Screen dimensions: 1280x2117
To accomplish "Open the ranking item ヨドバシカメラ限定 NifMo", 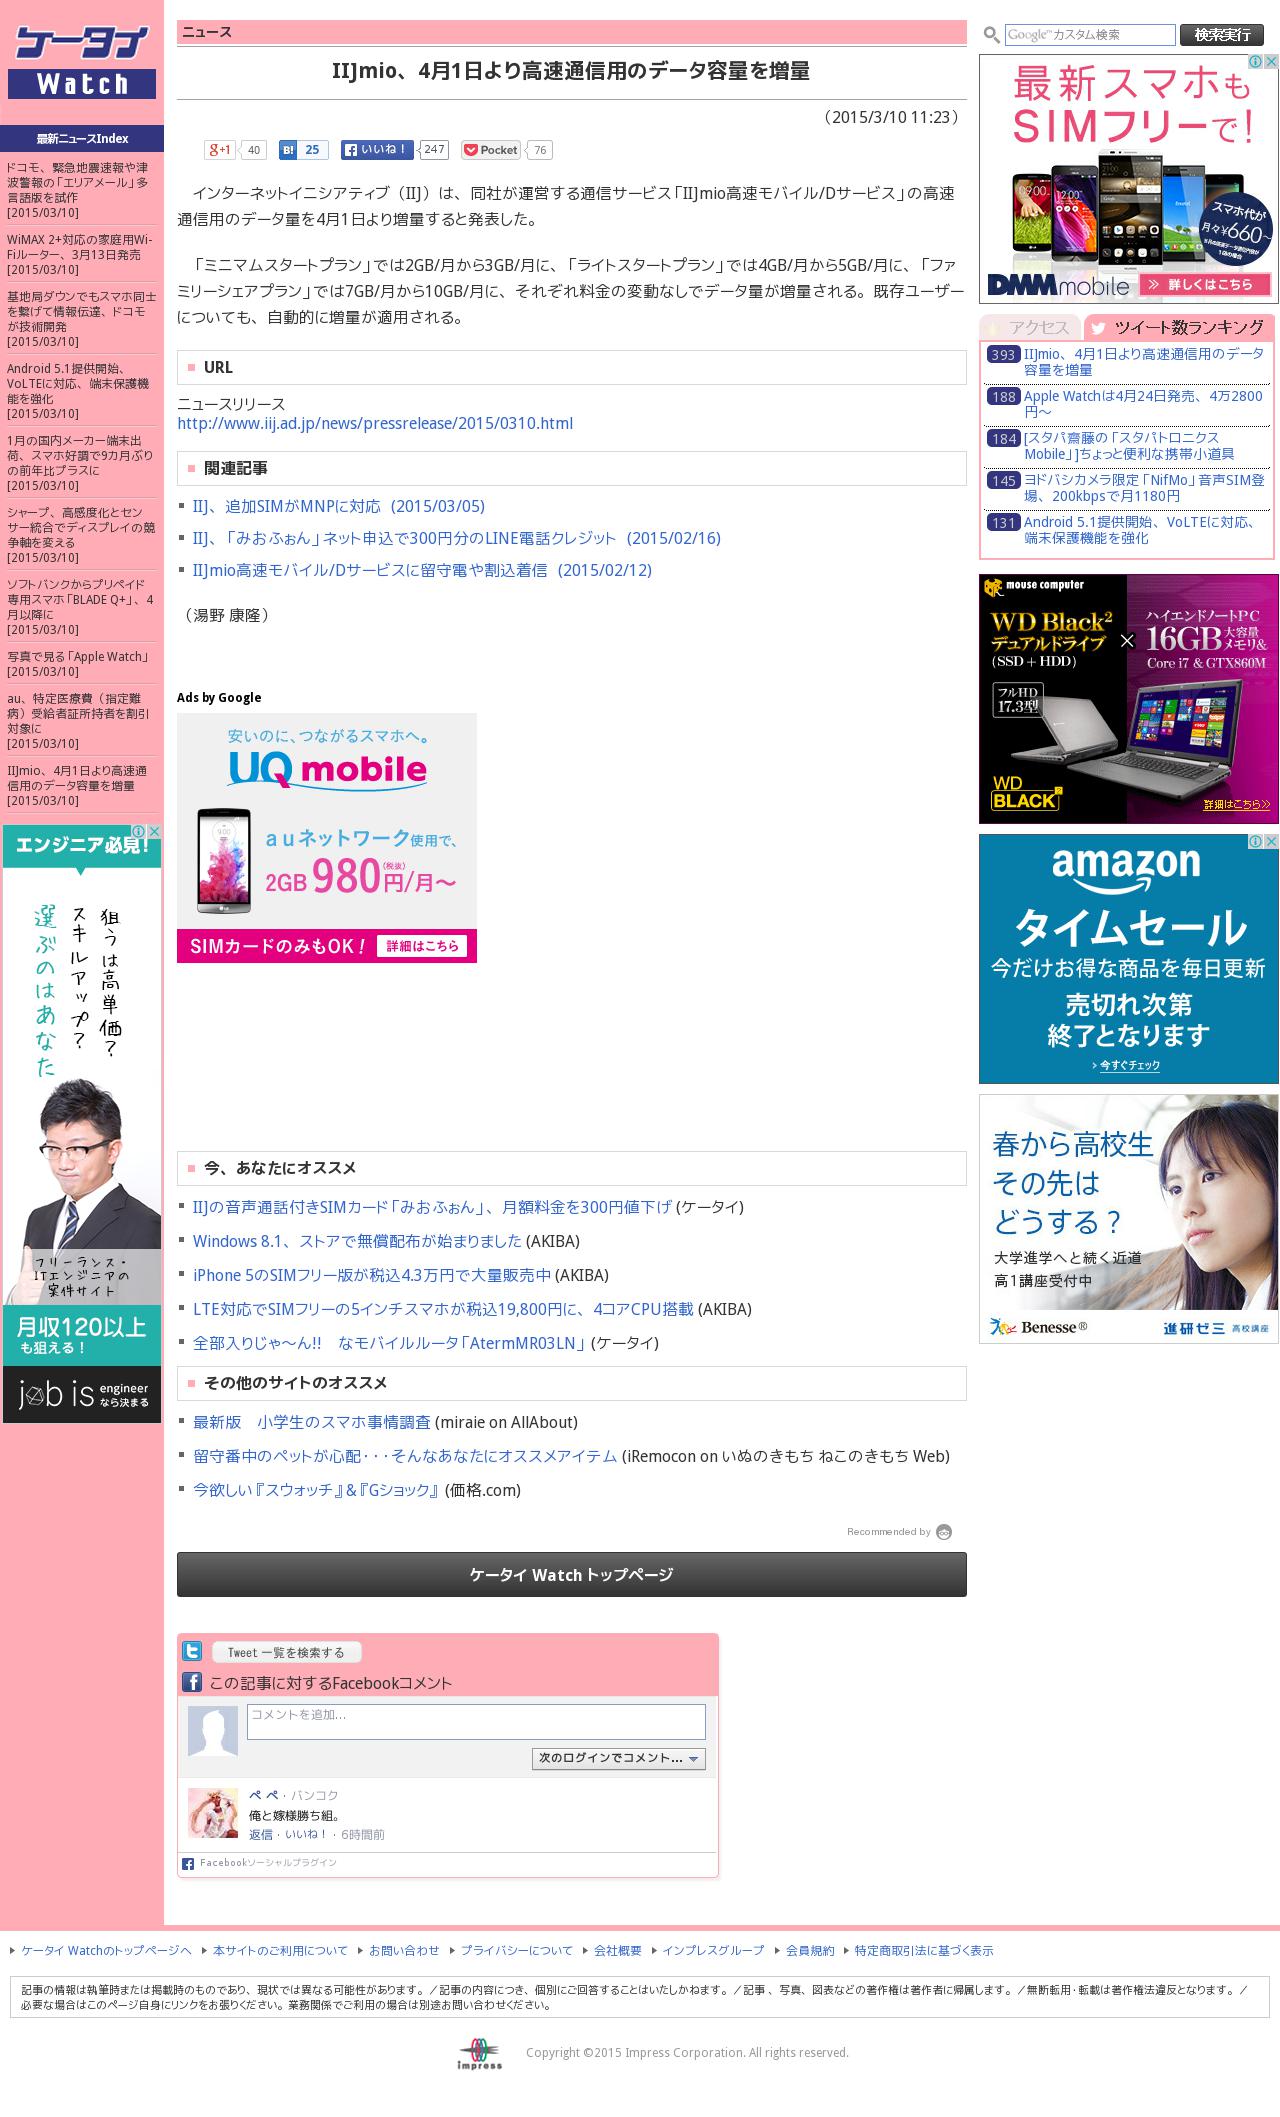I will pos(1144,488).
